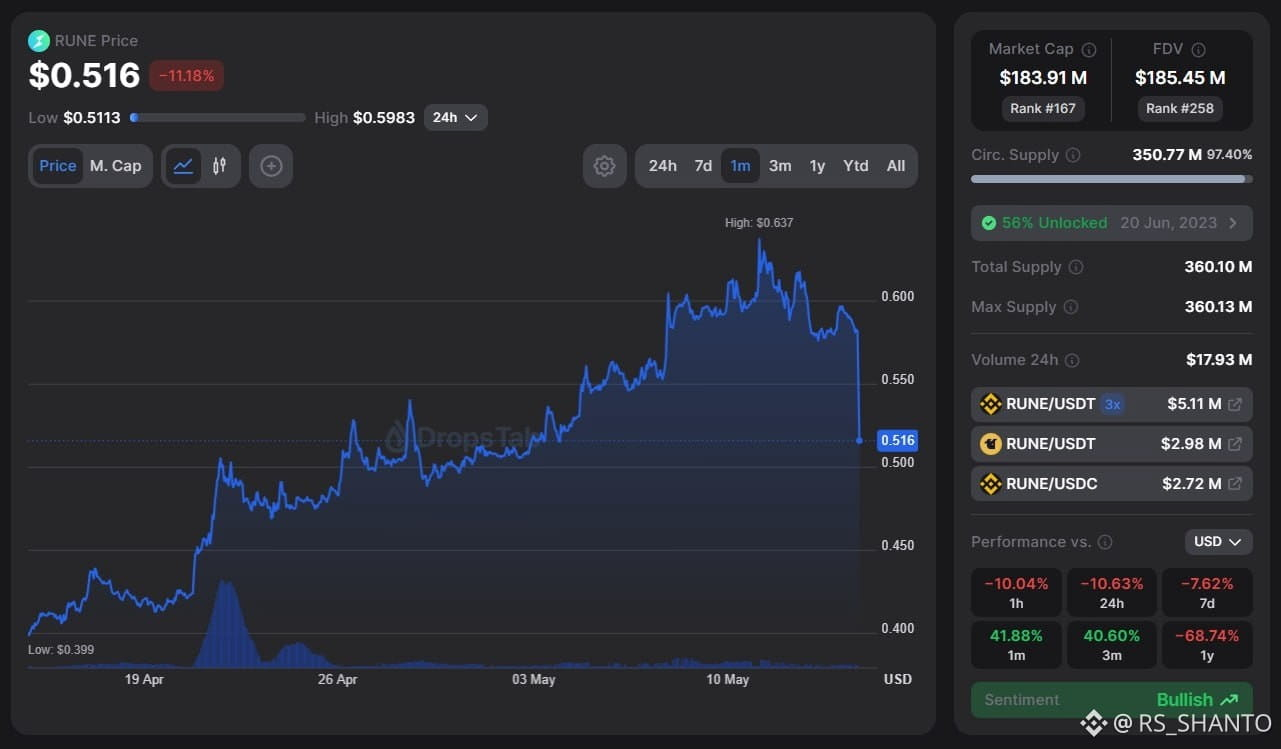Expand the 56% Unlocked details
This screenshot has height=749, width=1281.
(1111, 223)
